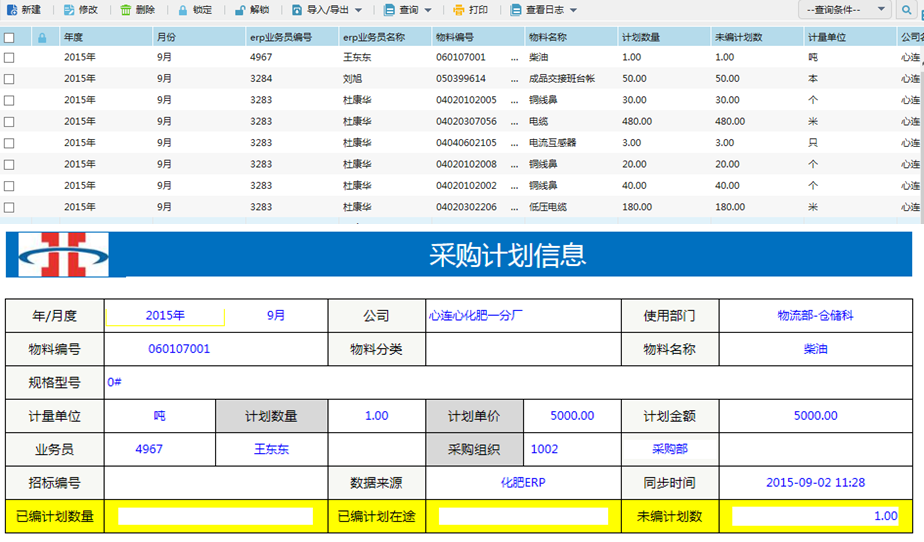
Task: Click the 未编计划数 yellow input field
Action: (814, 516)
